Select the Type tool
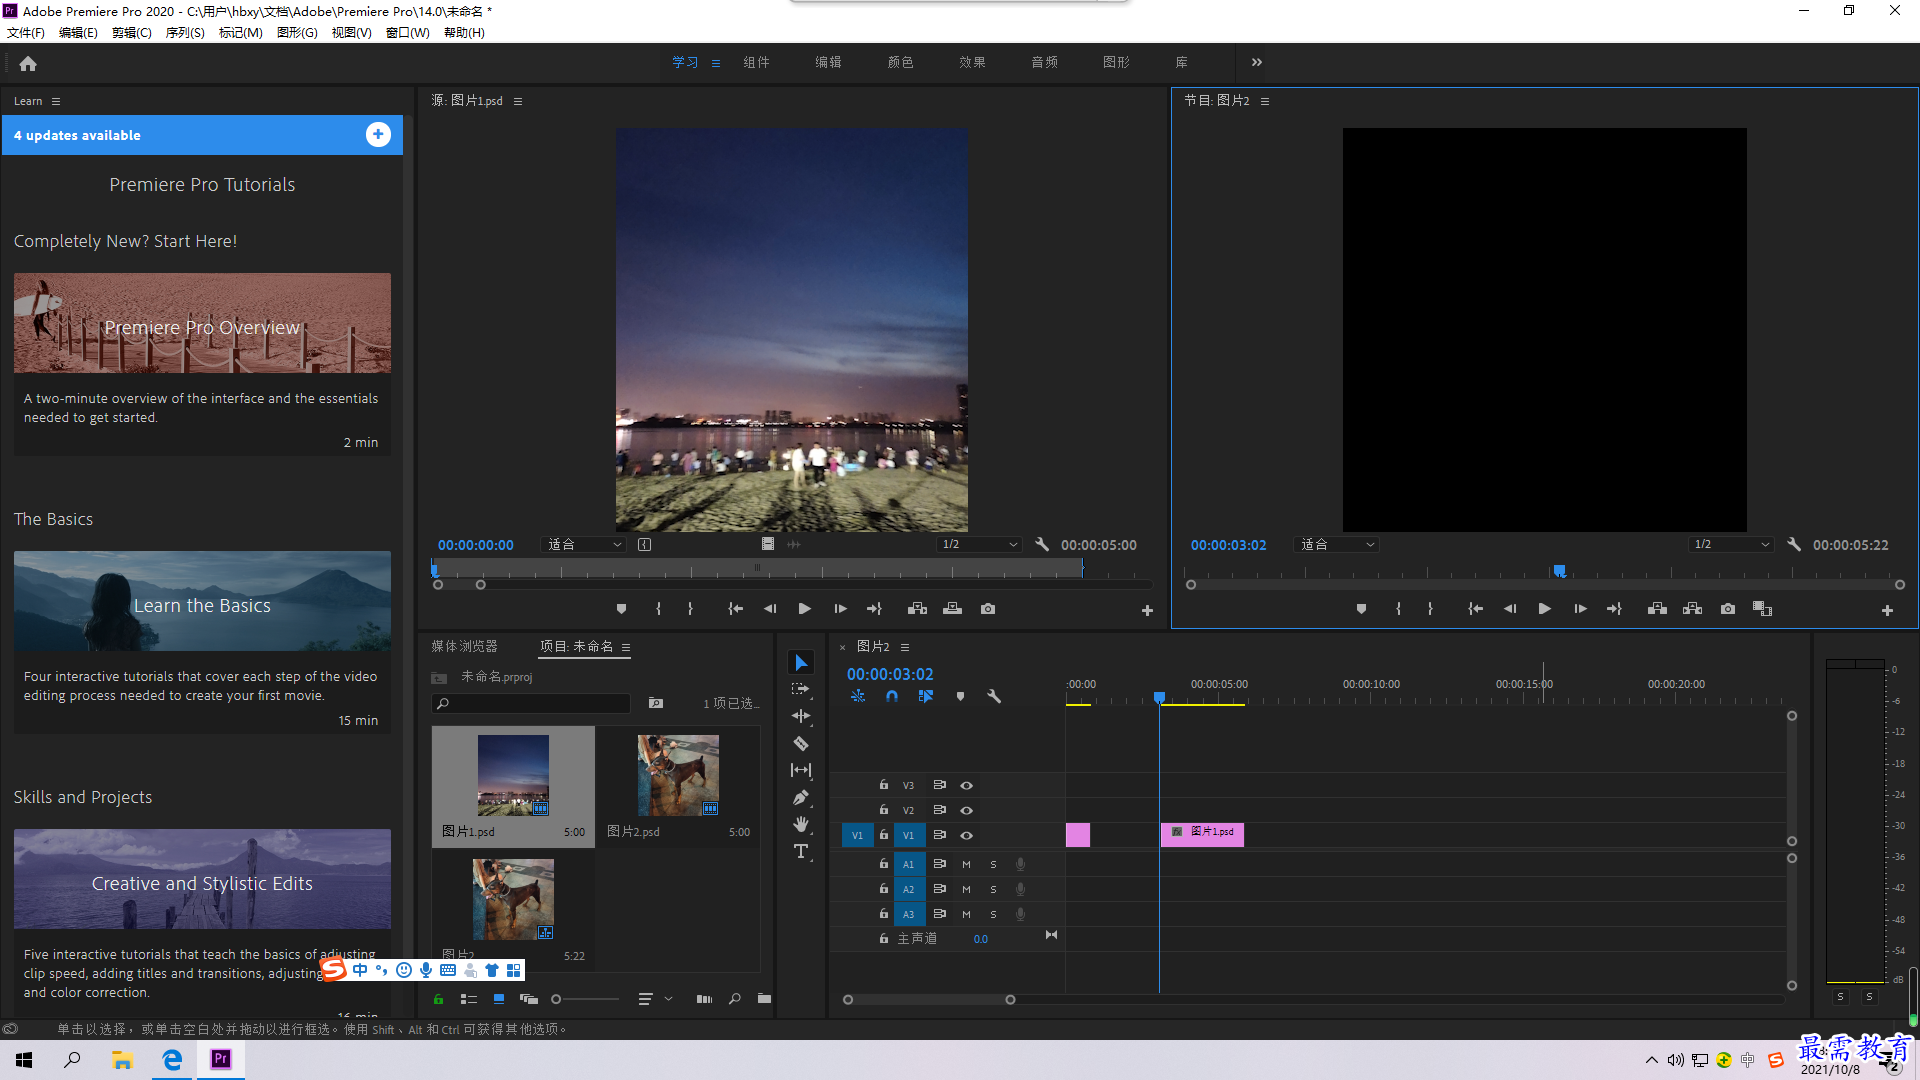Image resolution: width=1920 pixels, height=1080 pixels. coord(801,851)
